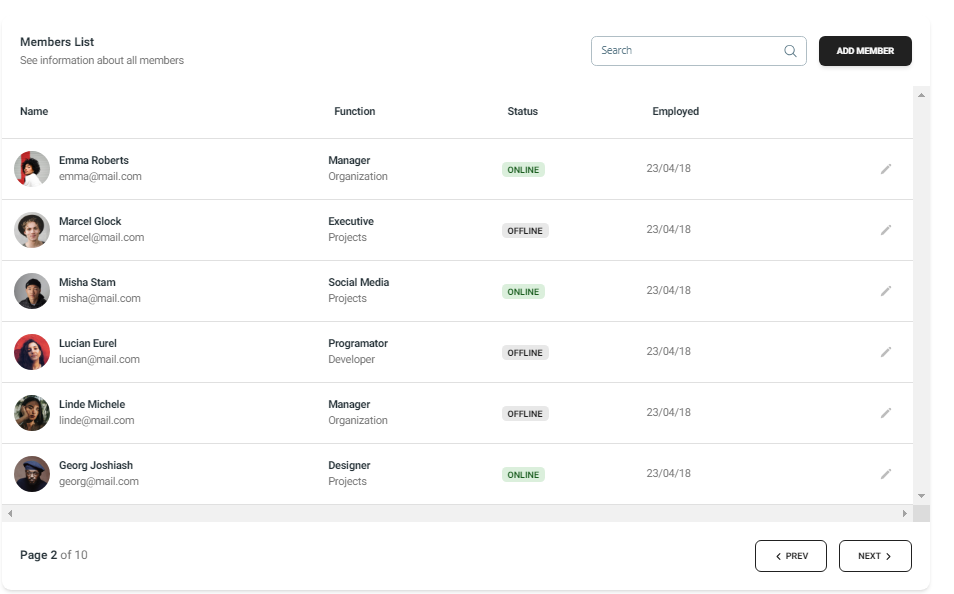Screen dimensions: 954x594
Task: Go to the next page with NEXT
Action: click(x=875, y=556)
